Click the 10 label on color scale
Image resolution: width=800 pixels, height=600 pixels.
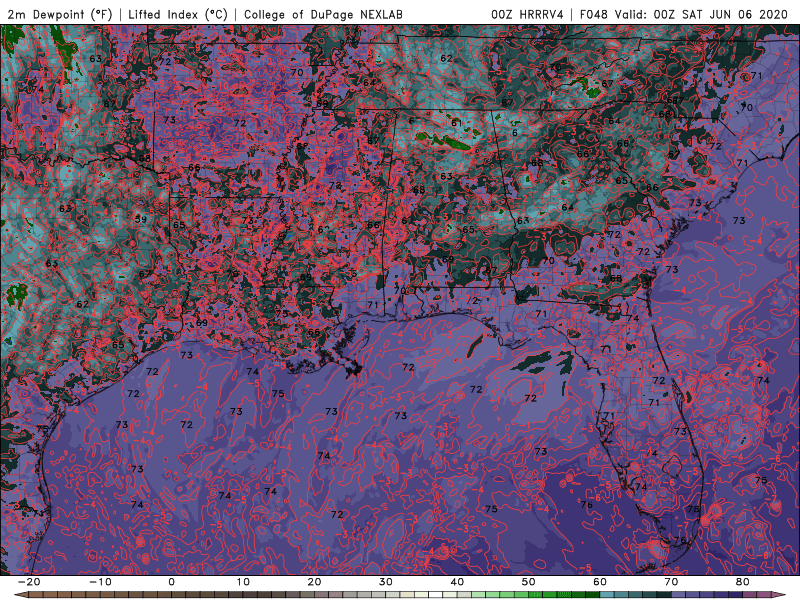pos(243,582)
